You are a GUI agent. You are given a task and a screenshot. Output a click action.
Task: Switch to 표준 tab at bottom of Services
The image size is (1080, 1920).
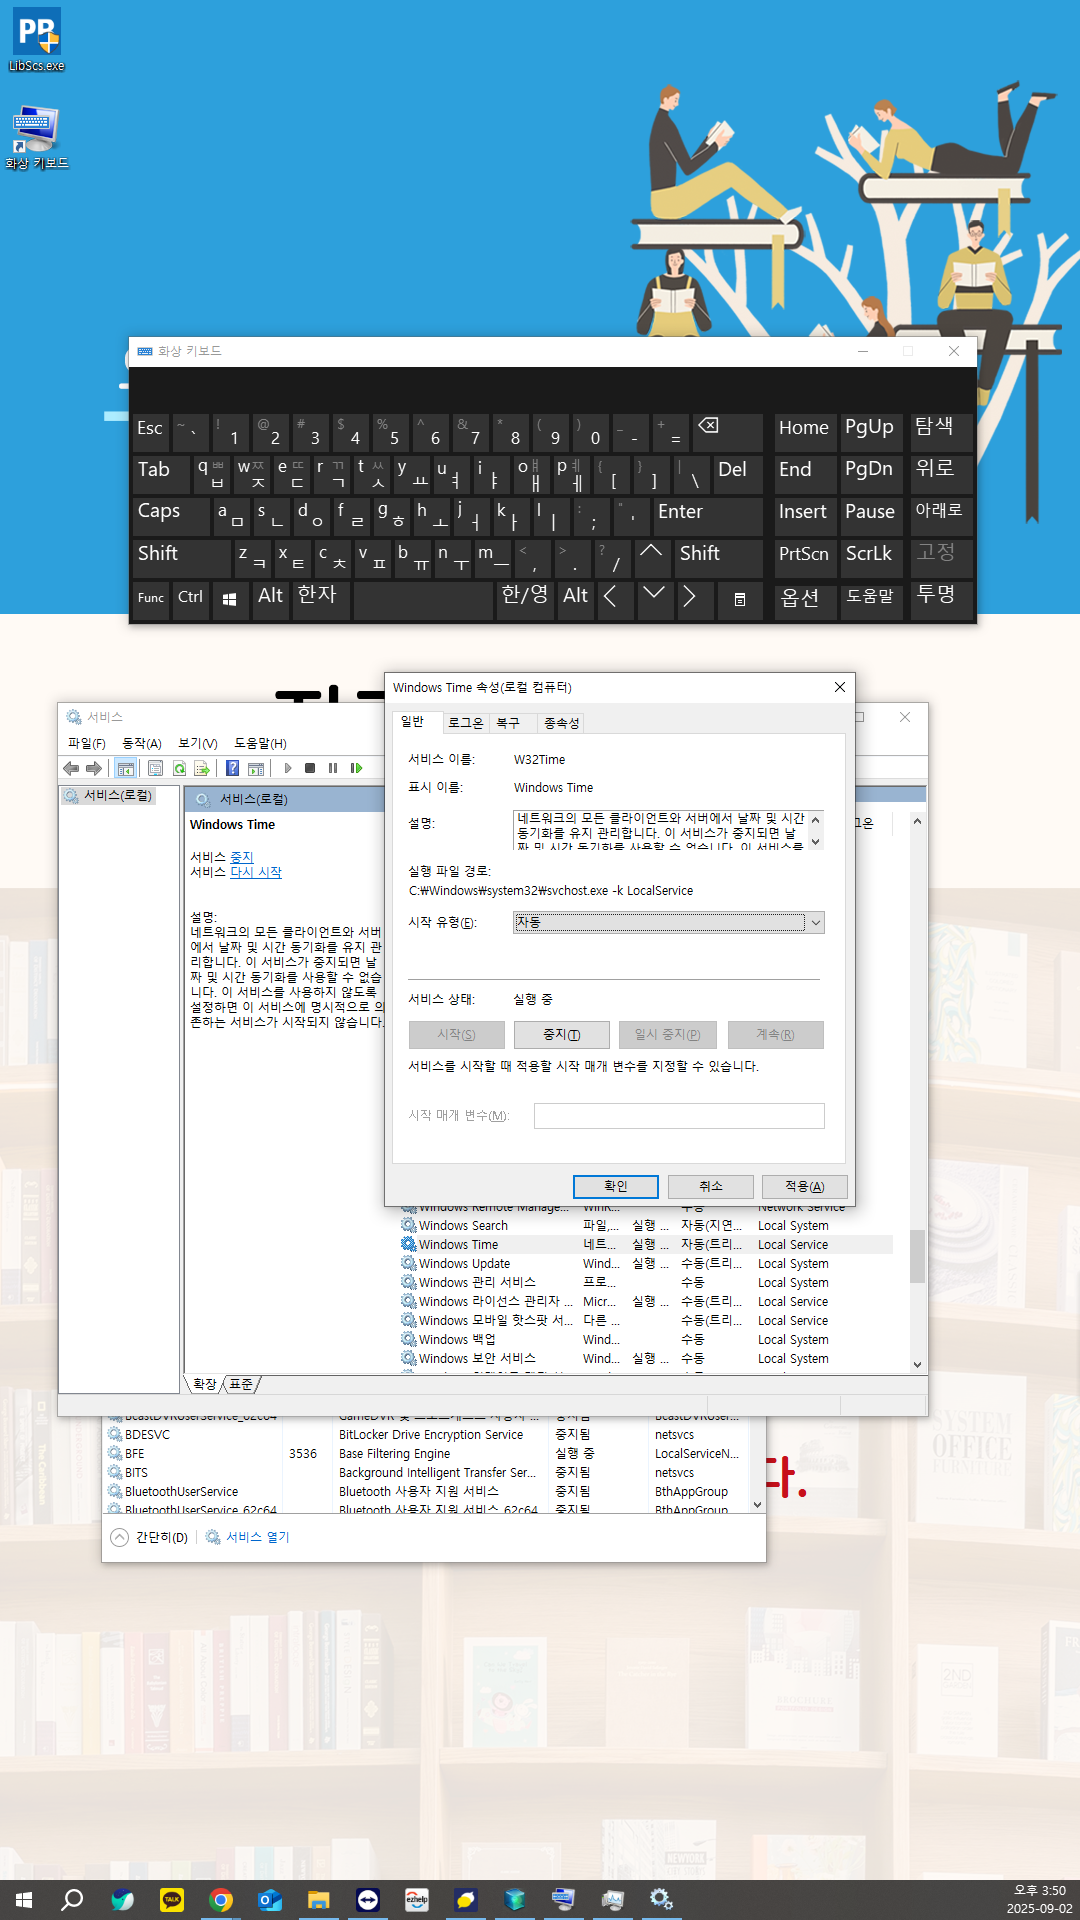[241, 1384]
